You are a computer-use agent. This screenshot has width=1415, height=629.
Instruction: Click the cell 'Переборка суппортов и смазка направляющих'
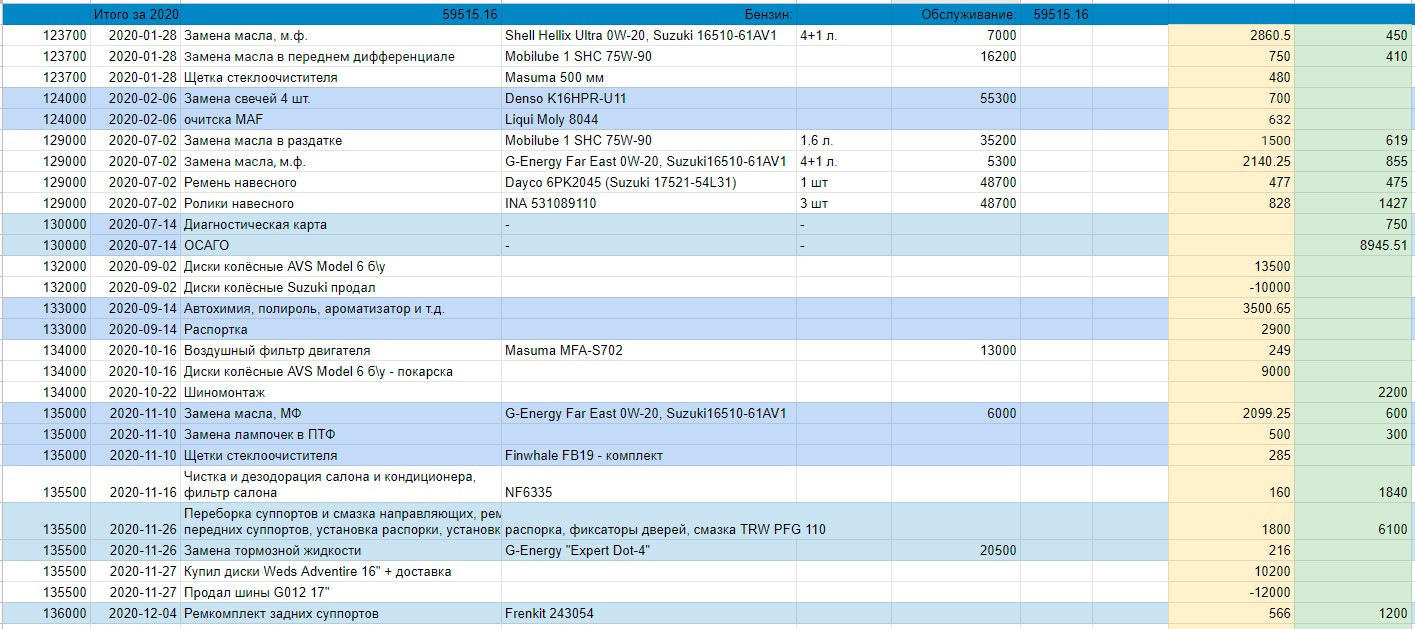341,521
